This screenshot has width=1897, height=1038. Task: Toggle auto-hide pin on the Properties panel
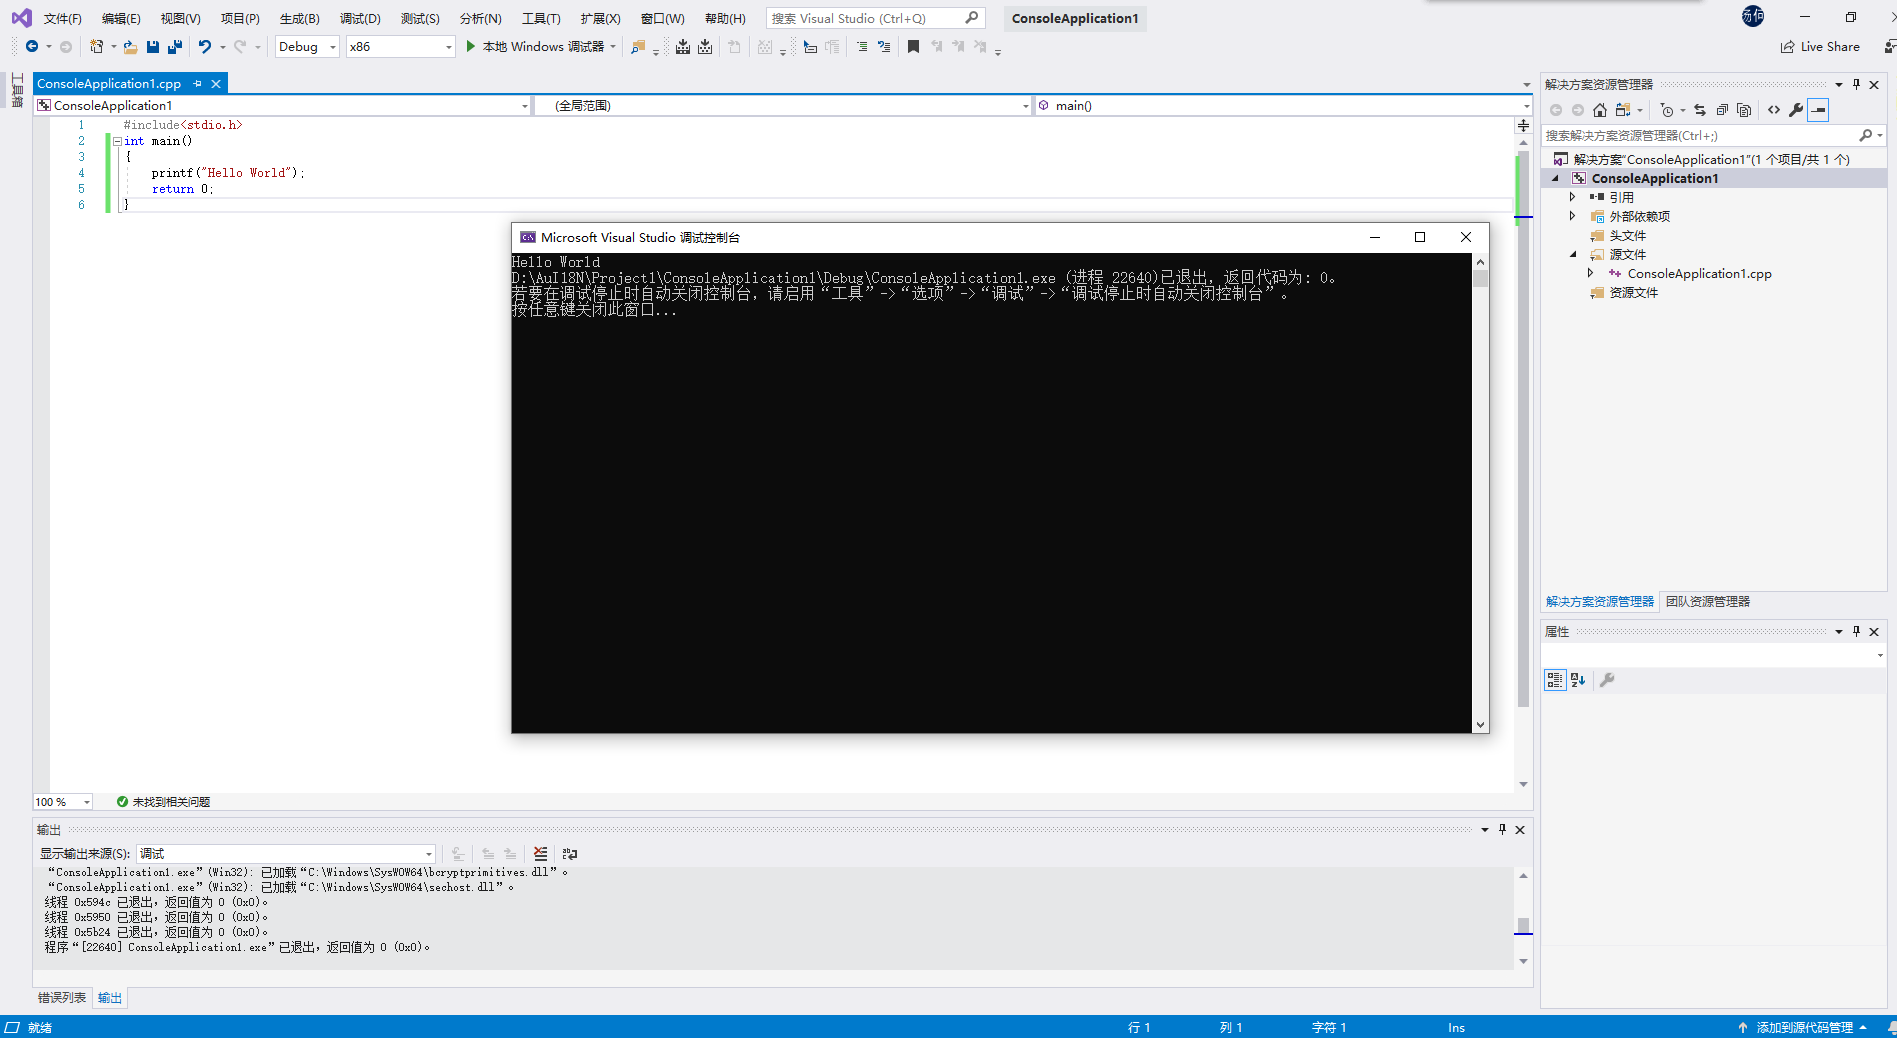coord(1857,631)
